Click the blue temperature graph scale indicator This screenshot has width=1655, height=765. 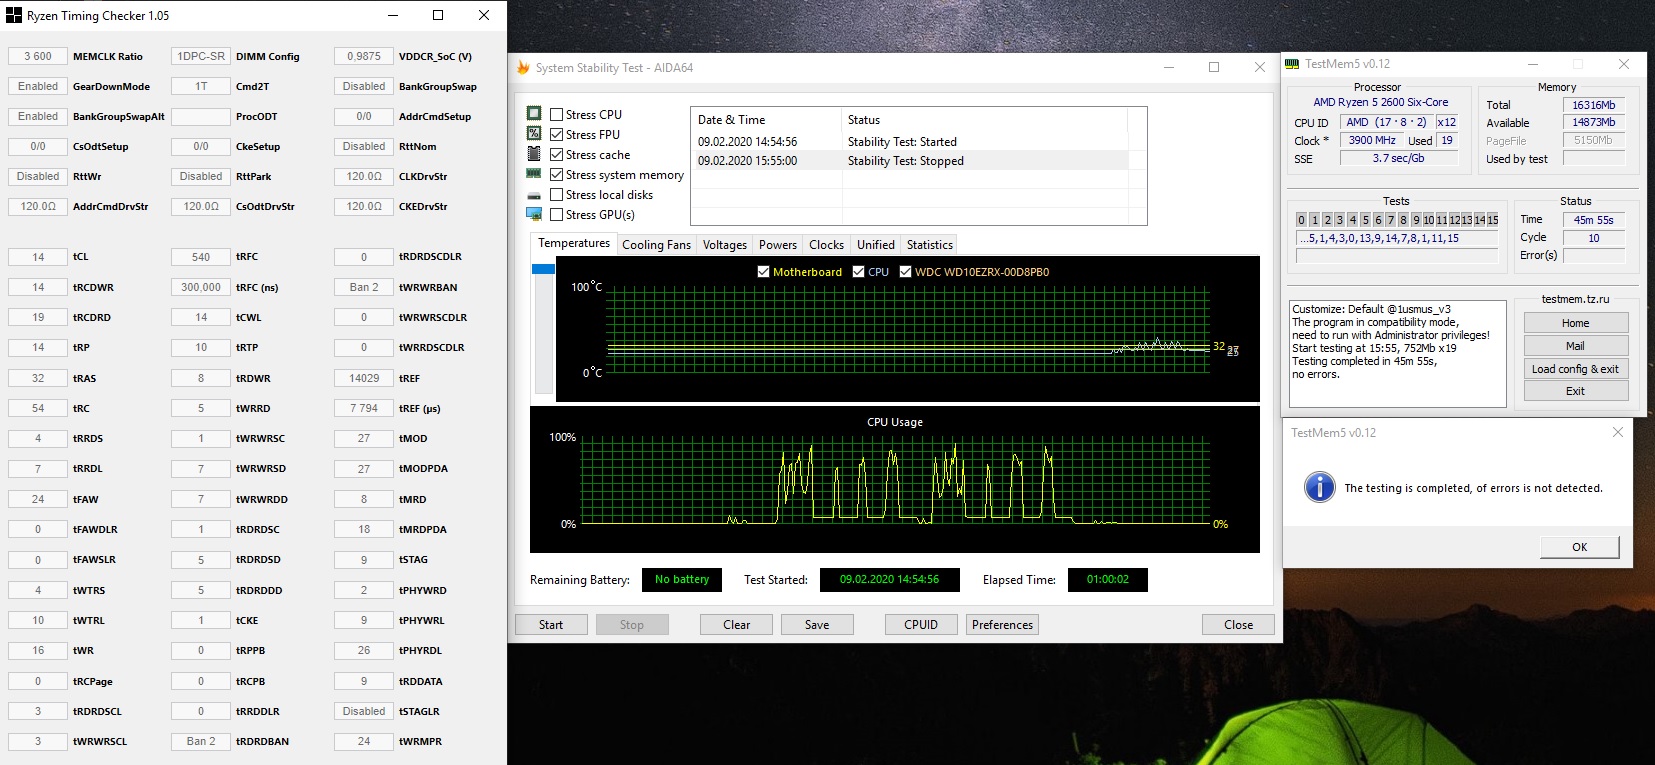click(543, 269)
